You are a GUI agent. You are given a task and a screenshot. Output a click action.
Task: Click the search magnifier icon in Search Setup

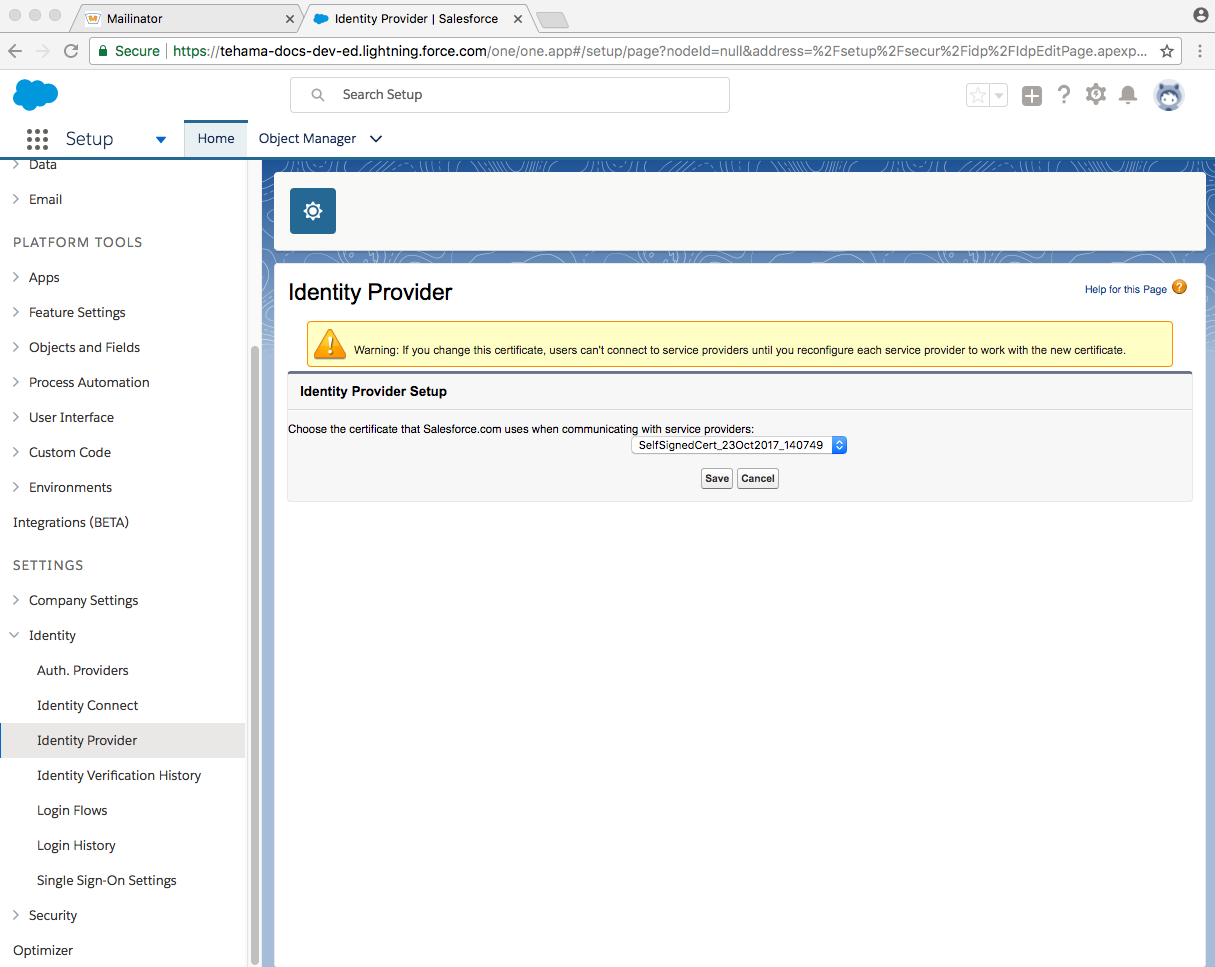(x=318, y=95)
